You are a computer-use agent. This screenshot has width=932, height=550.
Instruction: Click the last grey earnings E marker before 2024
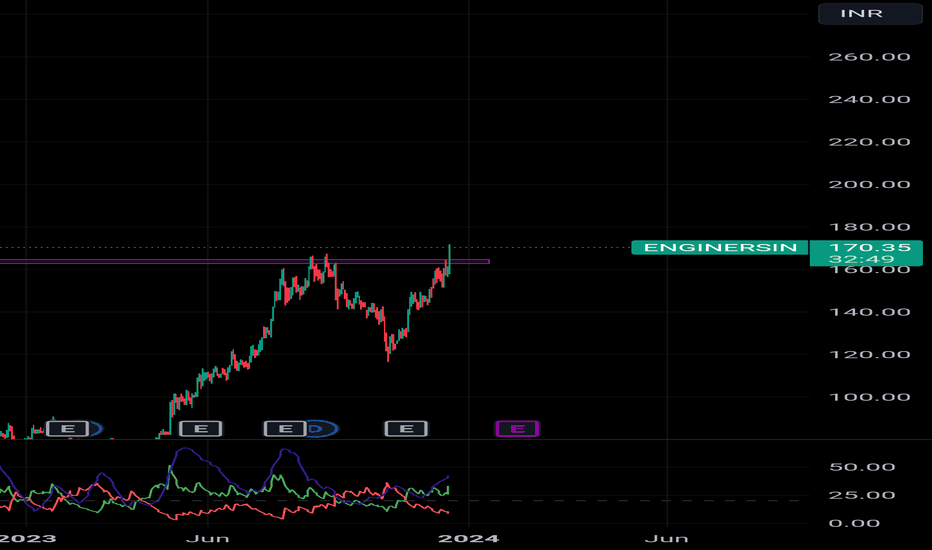pyautogui.click(x=407, y=429)
